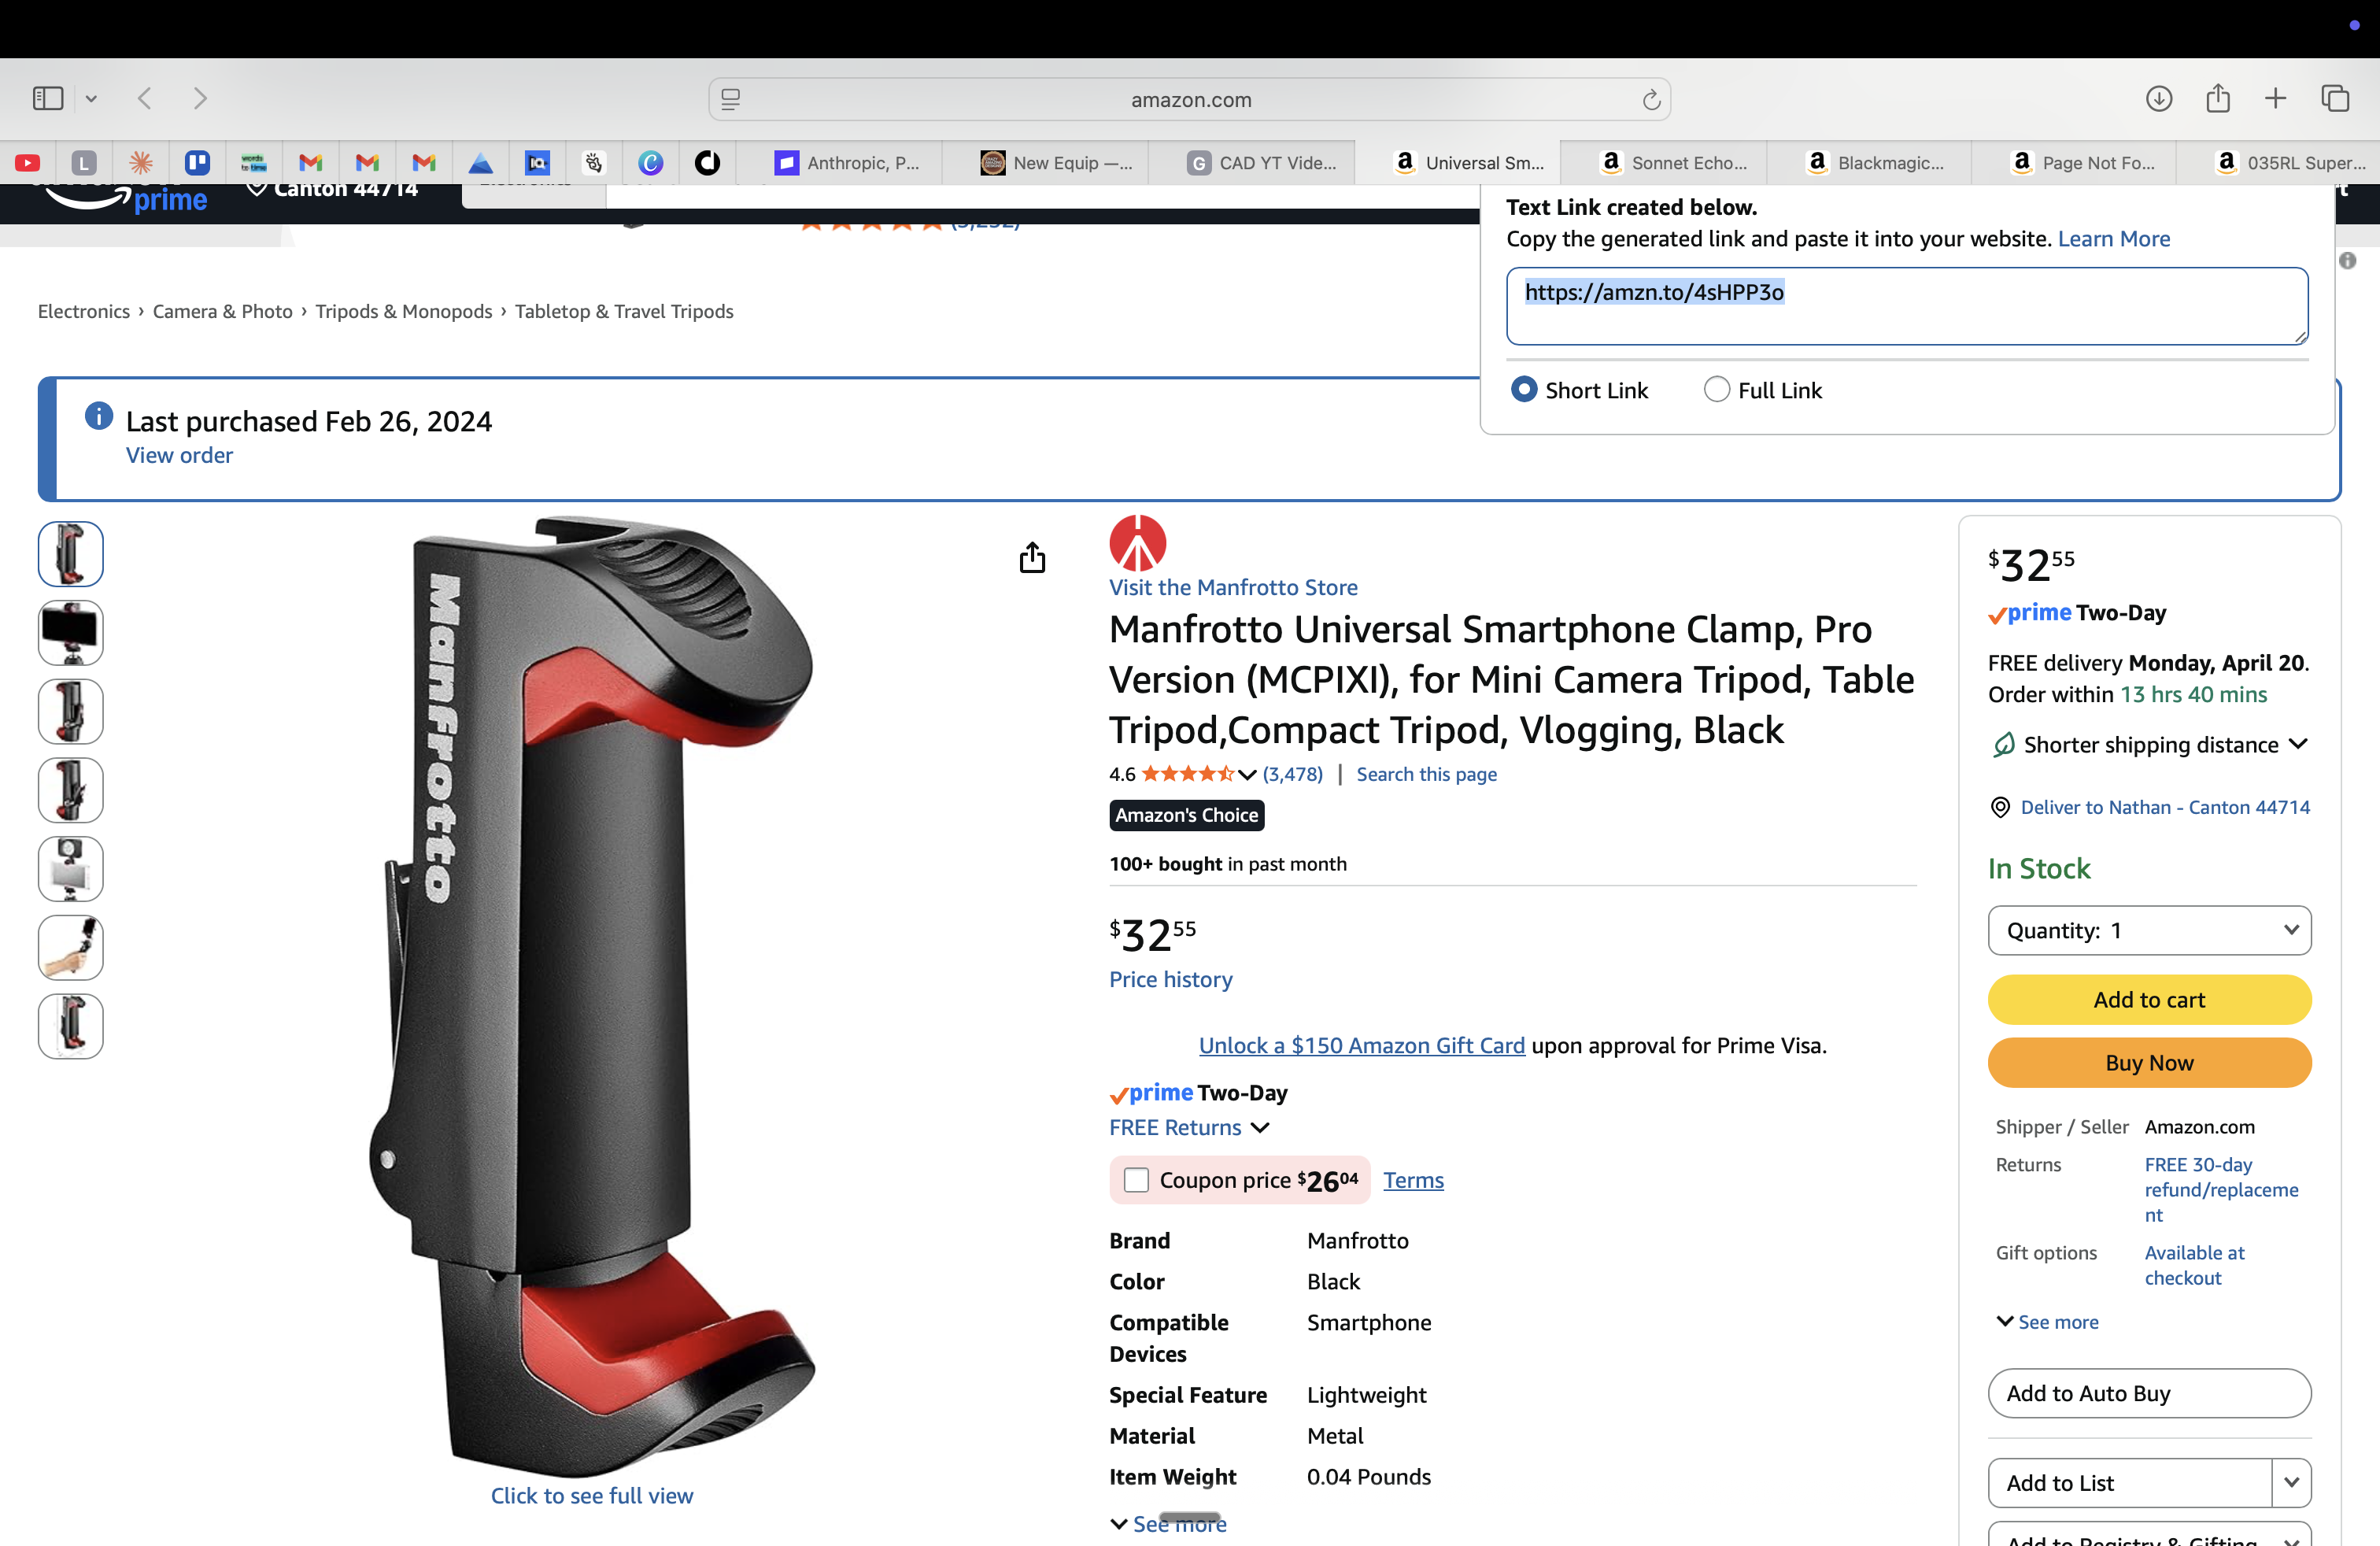This screenshot has height=1546, width=2380.
Task: Open the Learn More link
Action: (2113, 238)
